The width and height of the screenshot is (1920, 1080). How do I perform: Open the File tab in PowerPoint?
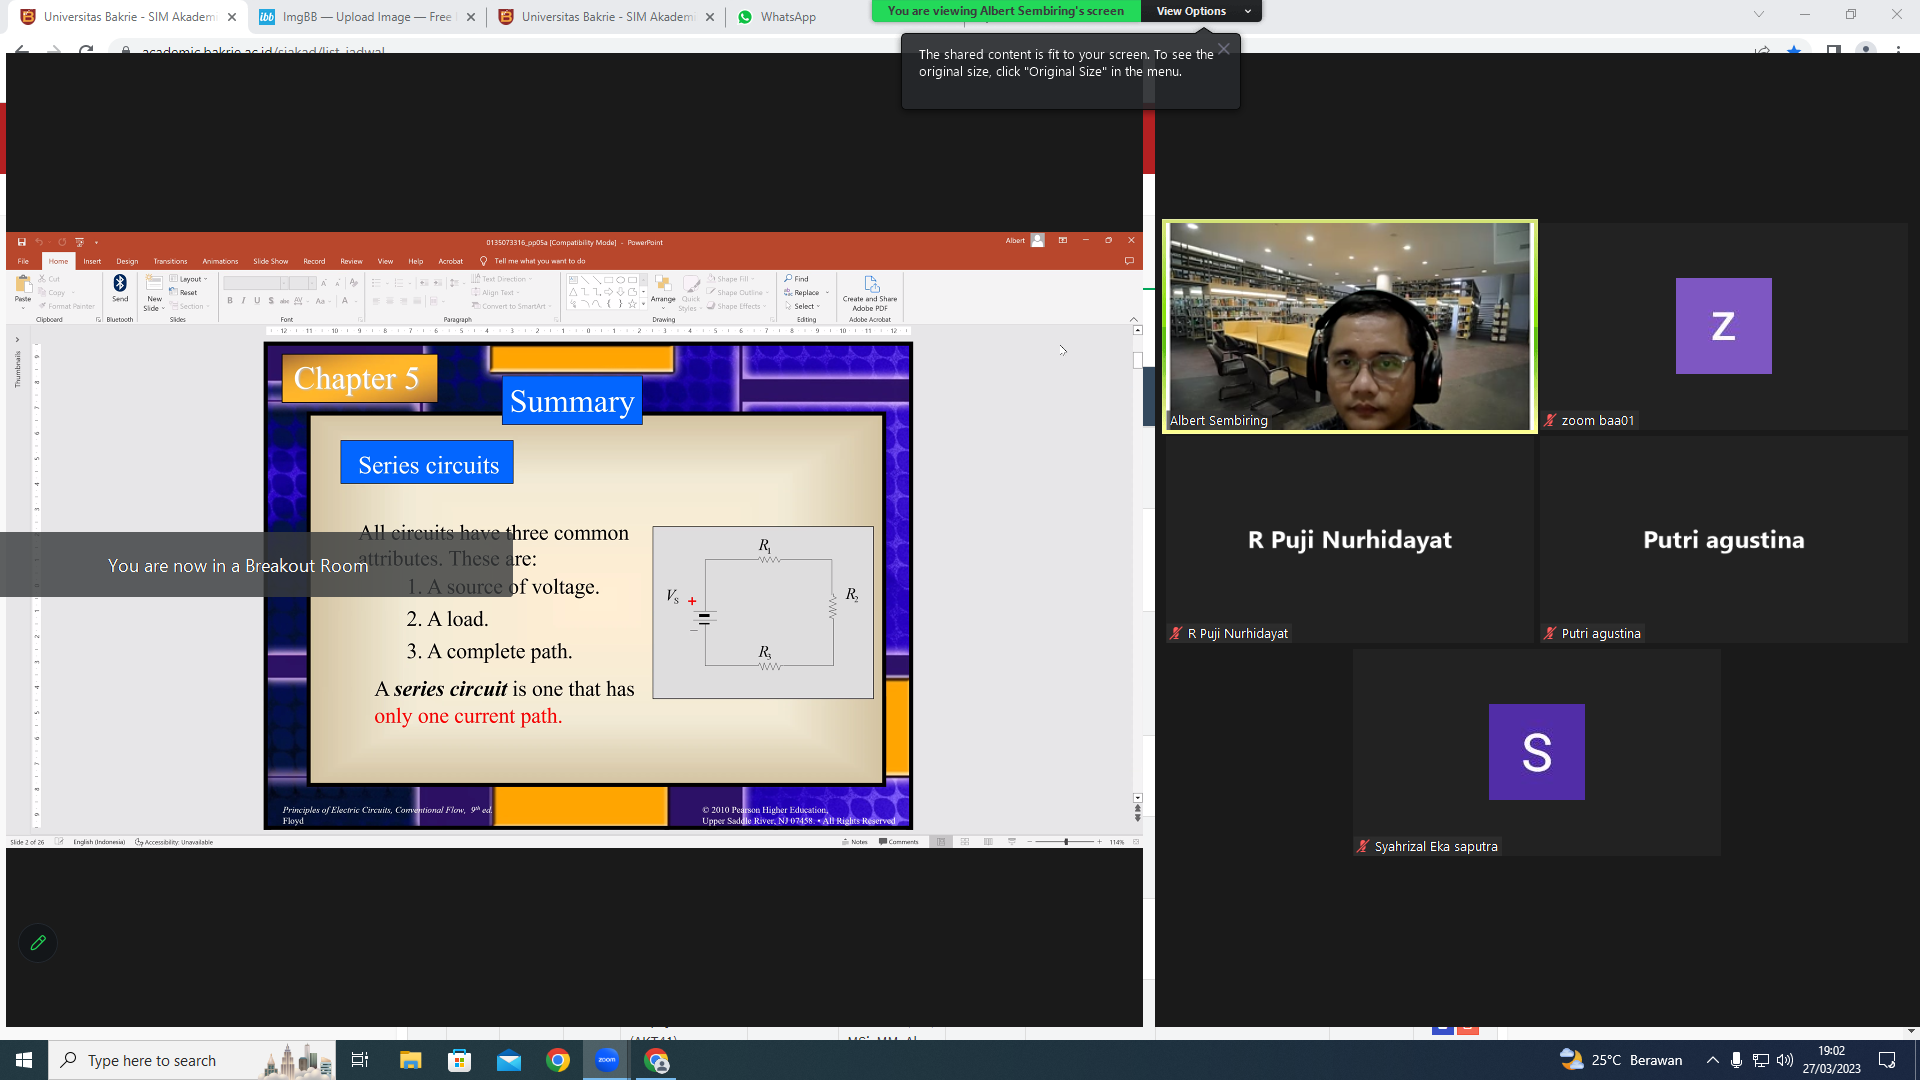23,261
